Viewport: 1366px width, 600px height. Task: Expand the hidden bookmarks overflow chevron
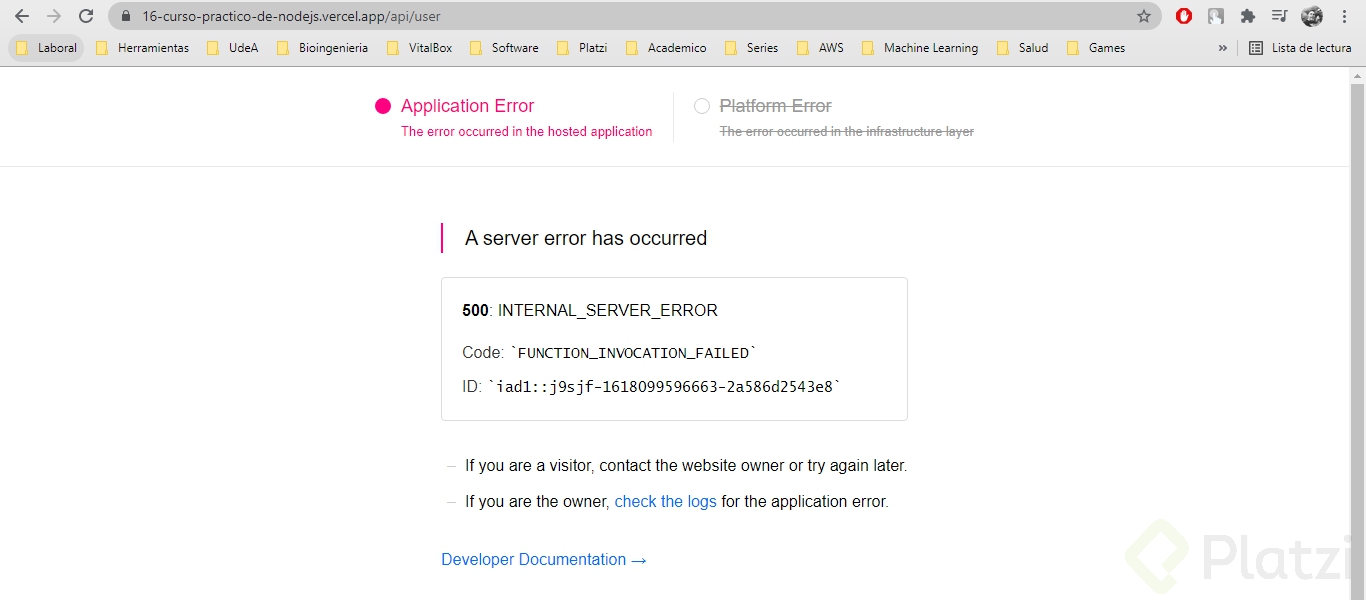(1222, 48)
